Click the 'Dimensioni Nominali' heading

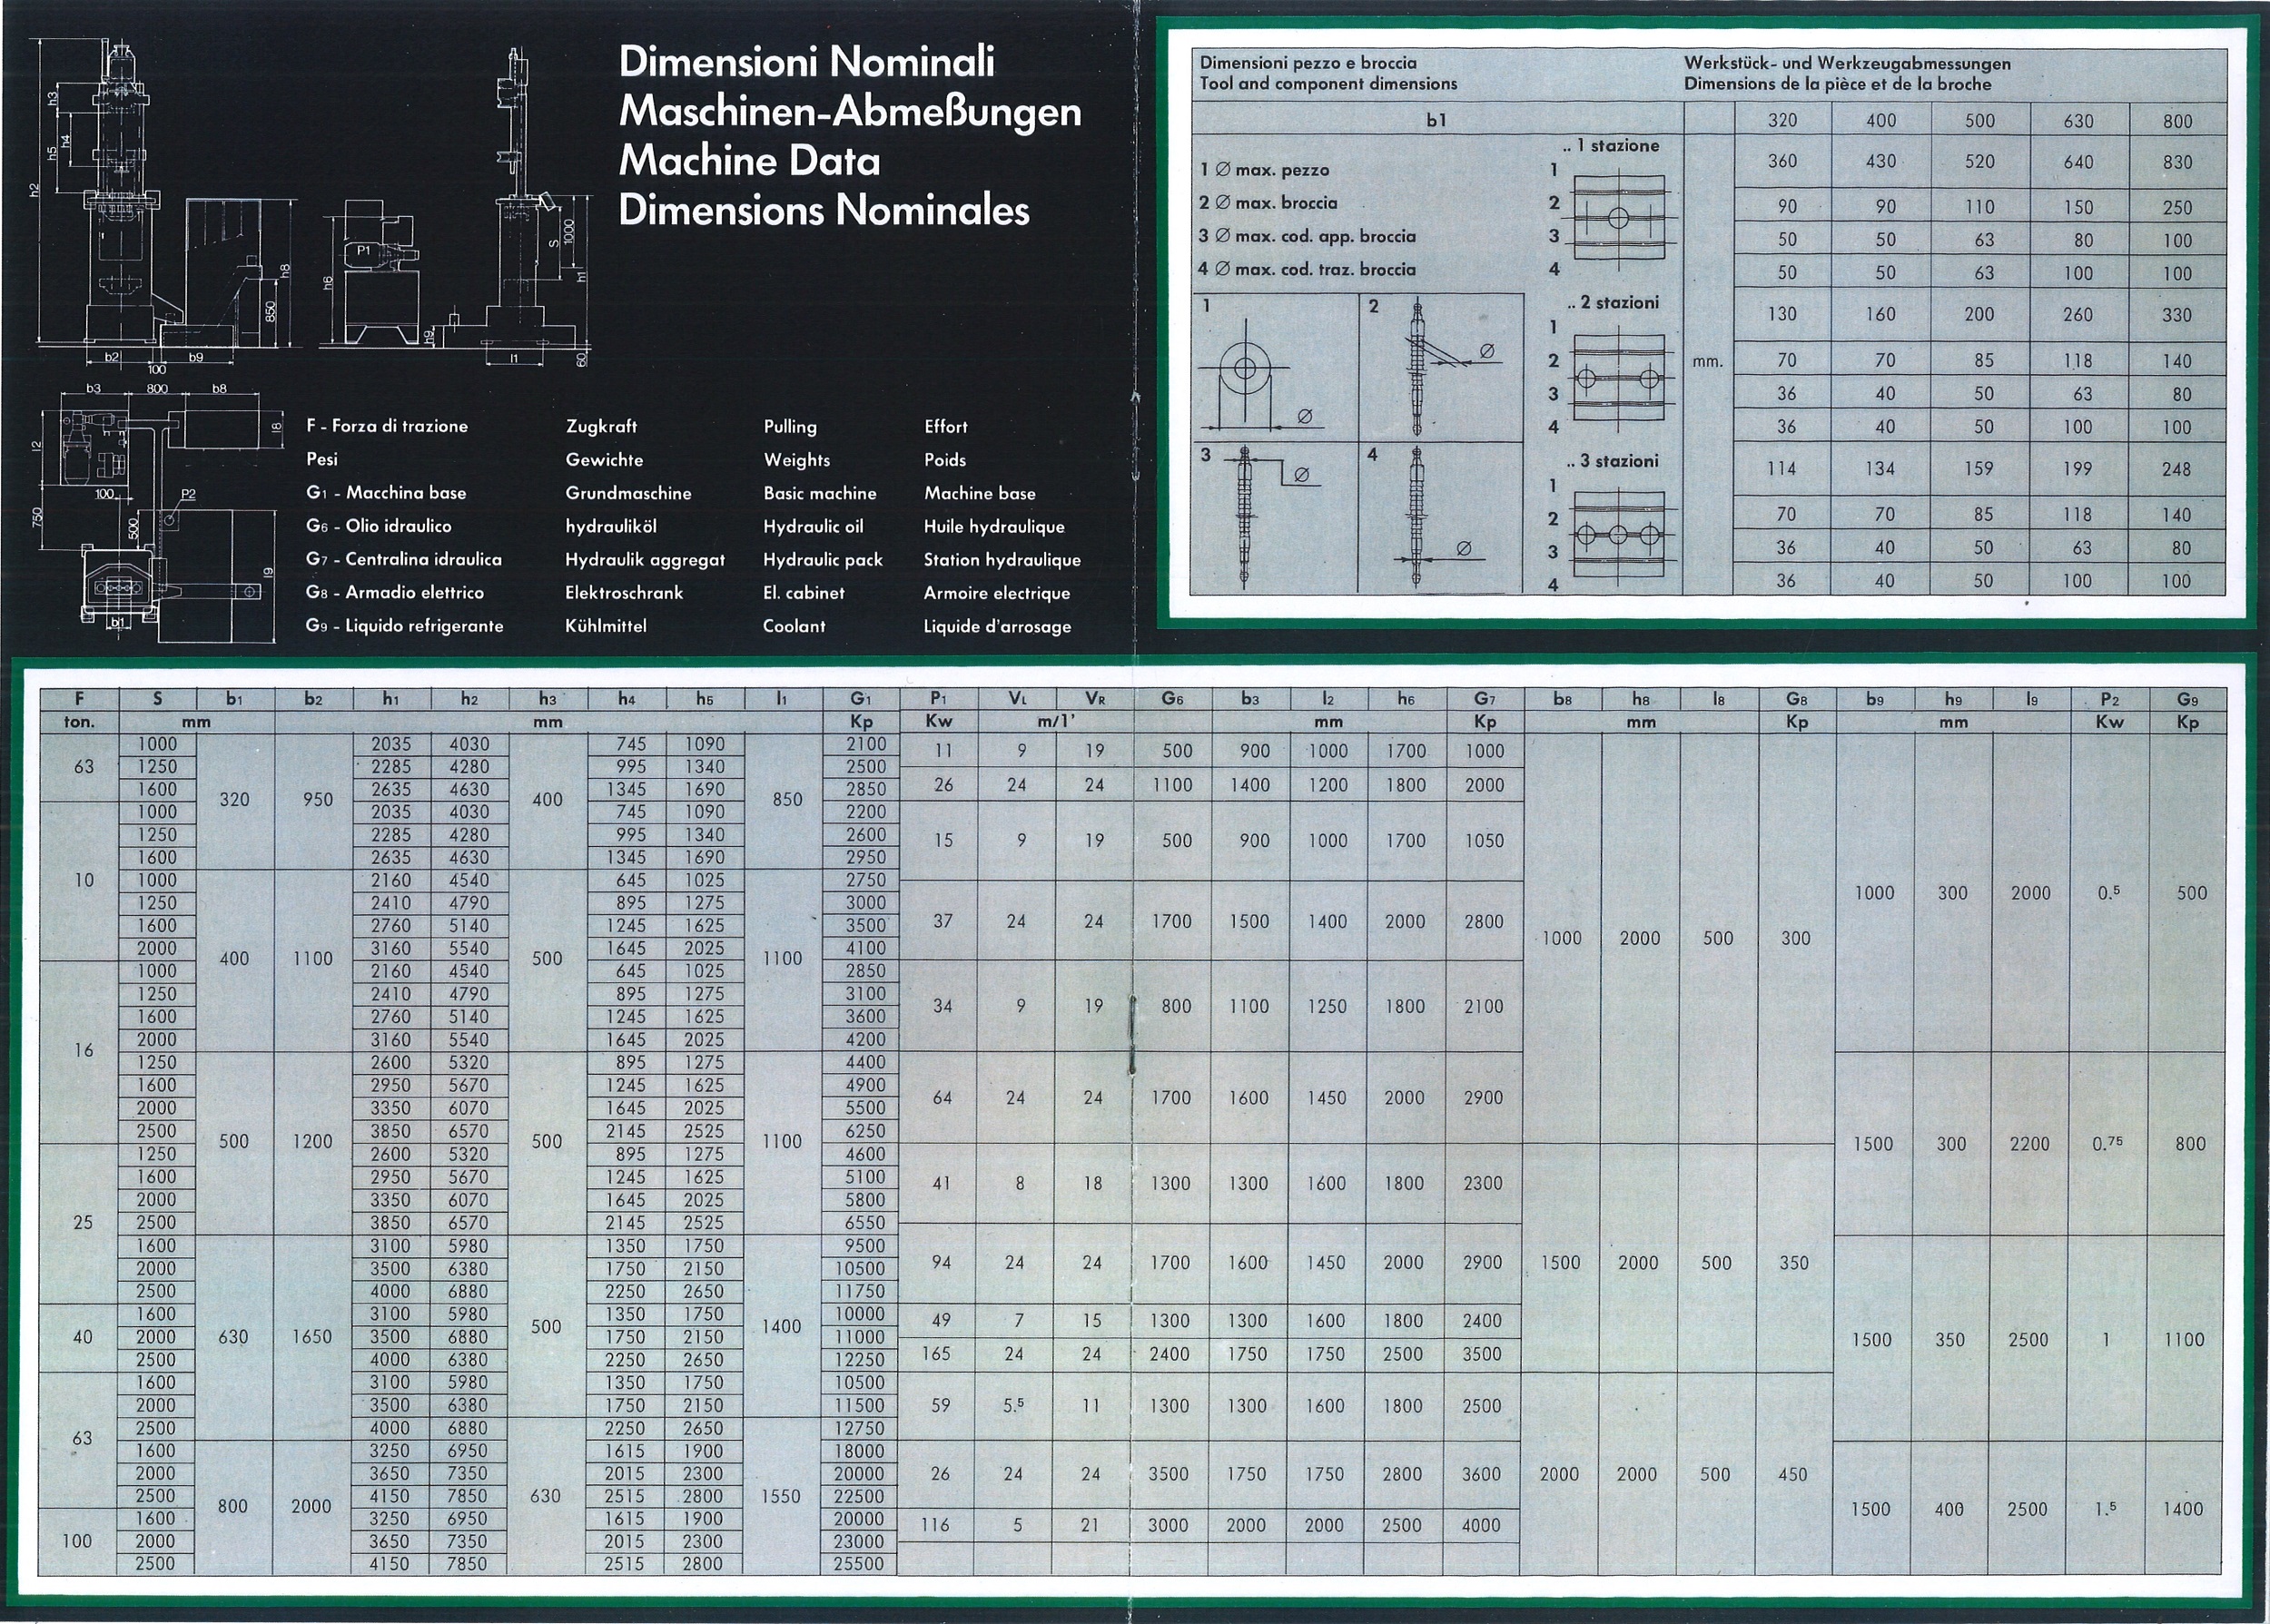[x=806, y=62]
